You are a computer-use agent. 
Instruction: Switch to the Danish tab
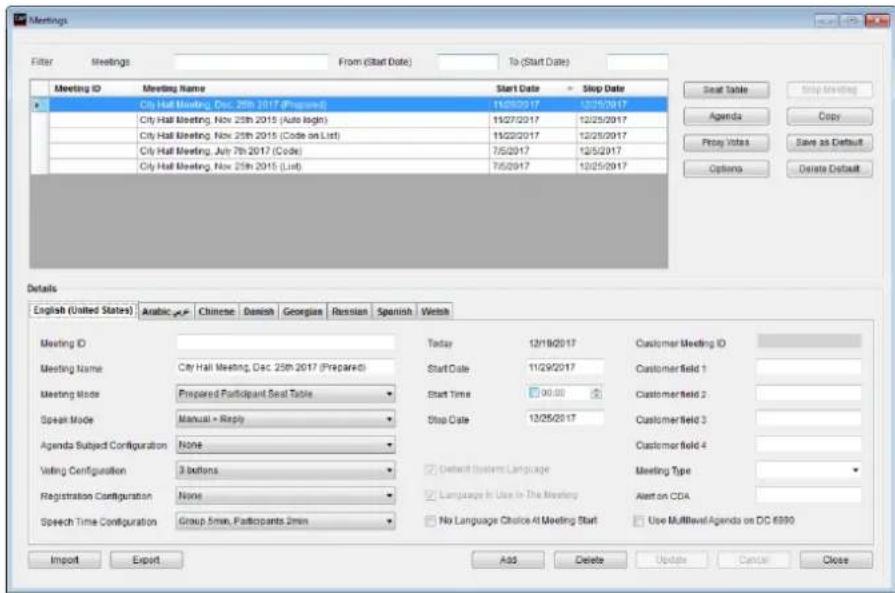(x=259, y=312)
